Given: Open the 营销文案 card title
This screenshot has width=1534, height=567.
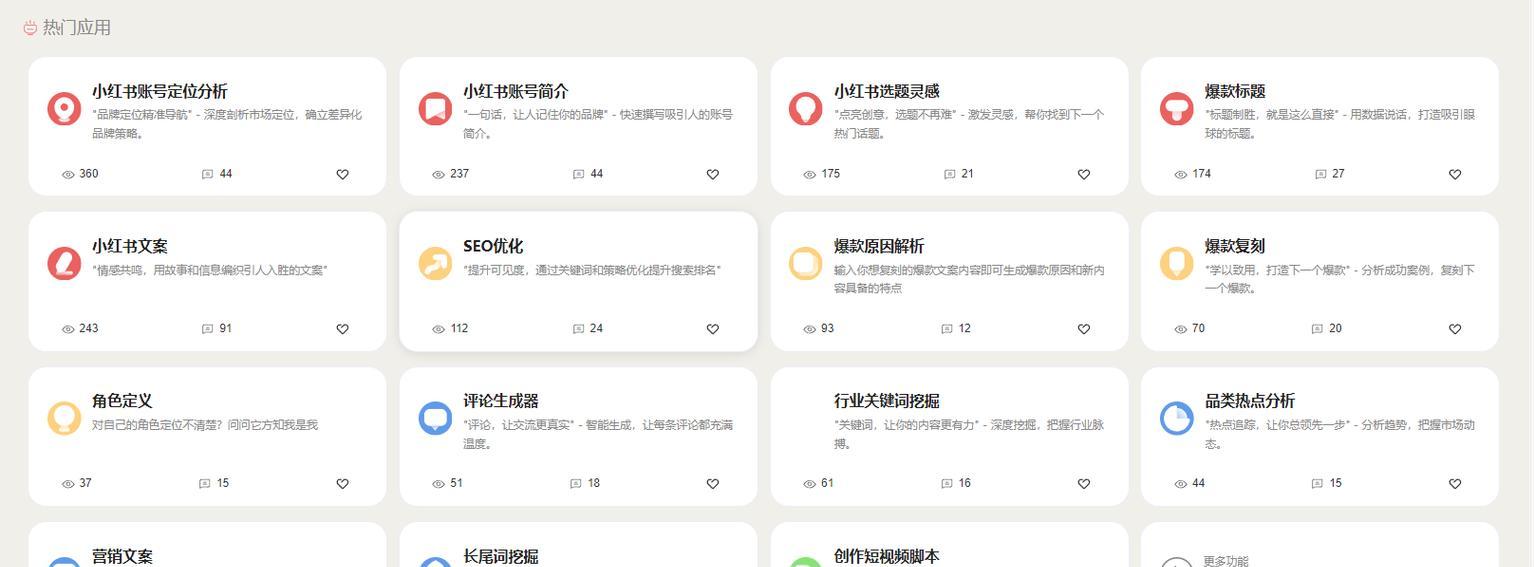Looking at the screenshot, I should click(122, 556).
